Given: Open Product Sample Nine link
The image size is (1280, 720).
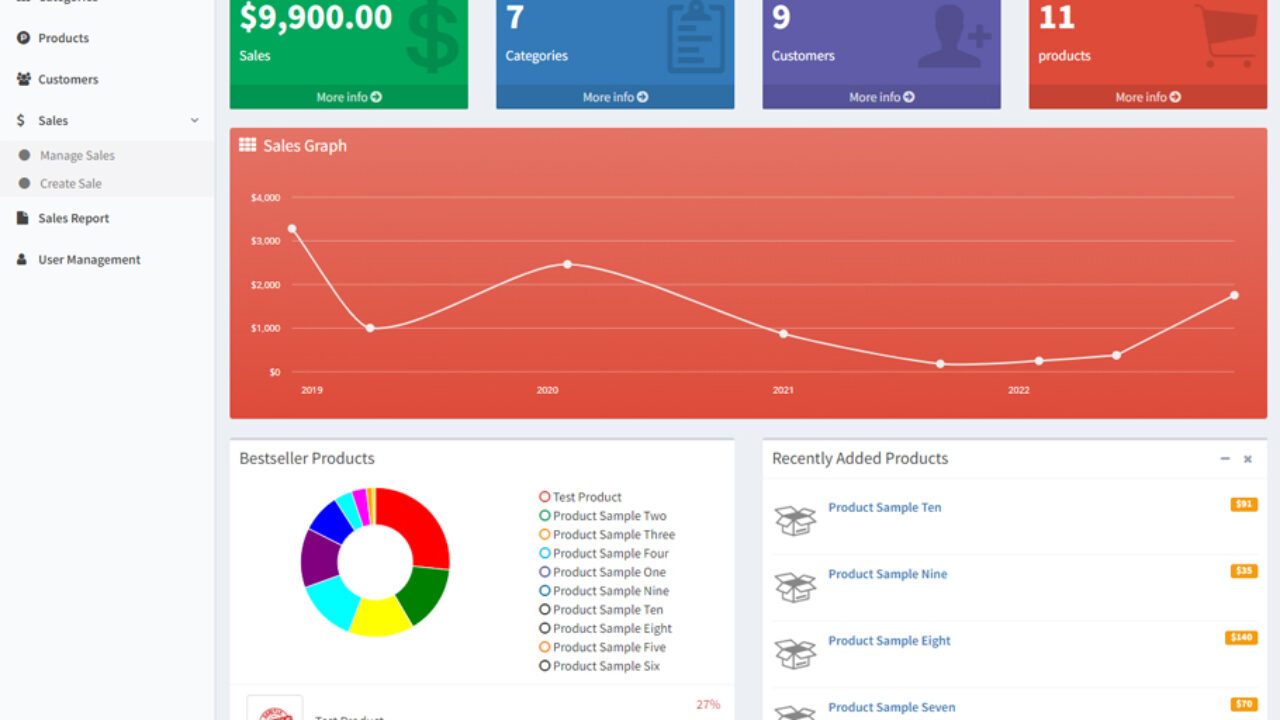Looking at the screenshot, I should pos(887,574).
